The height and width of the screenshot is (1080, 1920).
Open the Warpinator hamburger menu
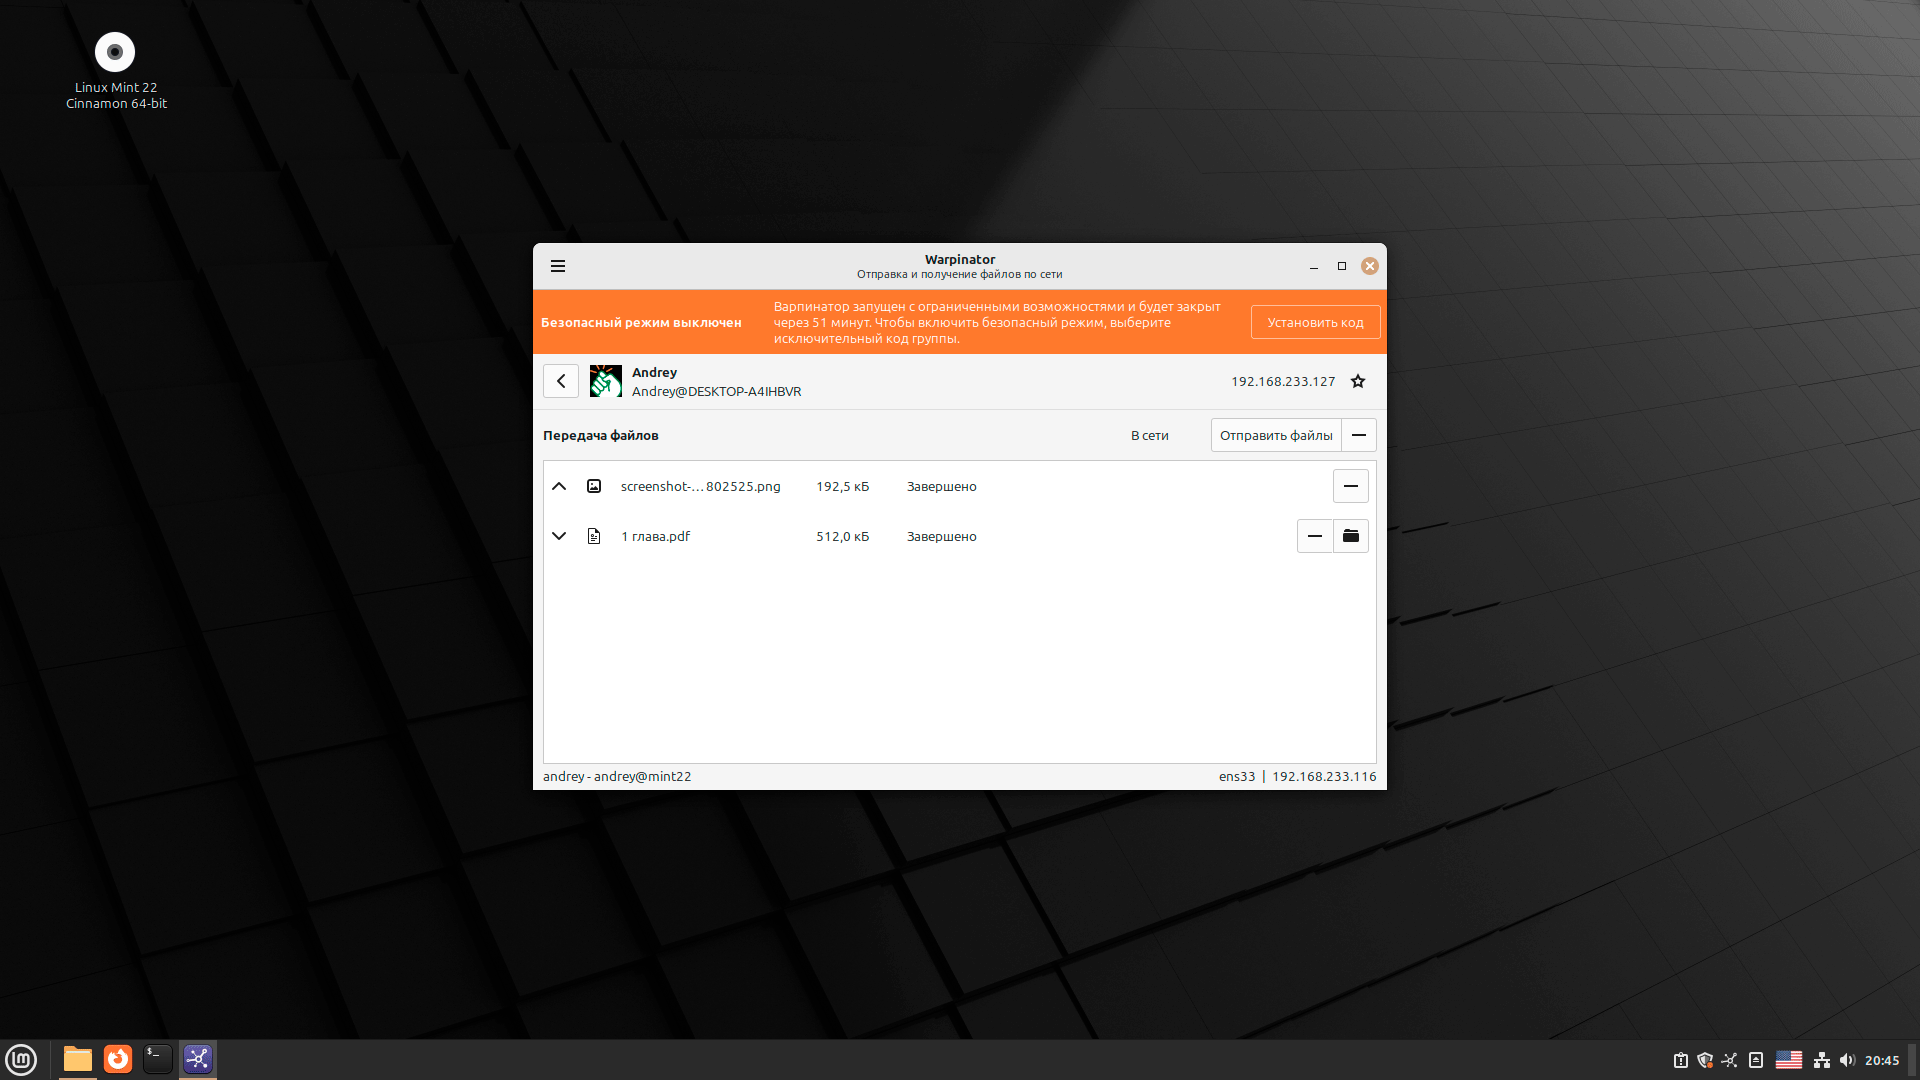(x=558, y=266)
